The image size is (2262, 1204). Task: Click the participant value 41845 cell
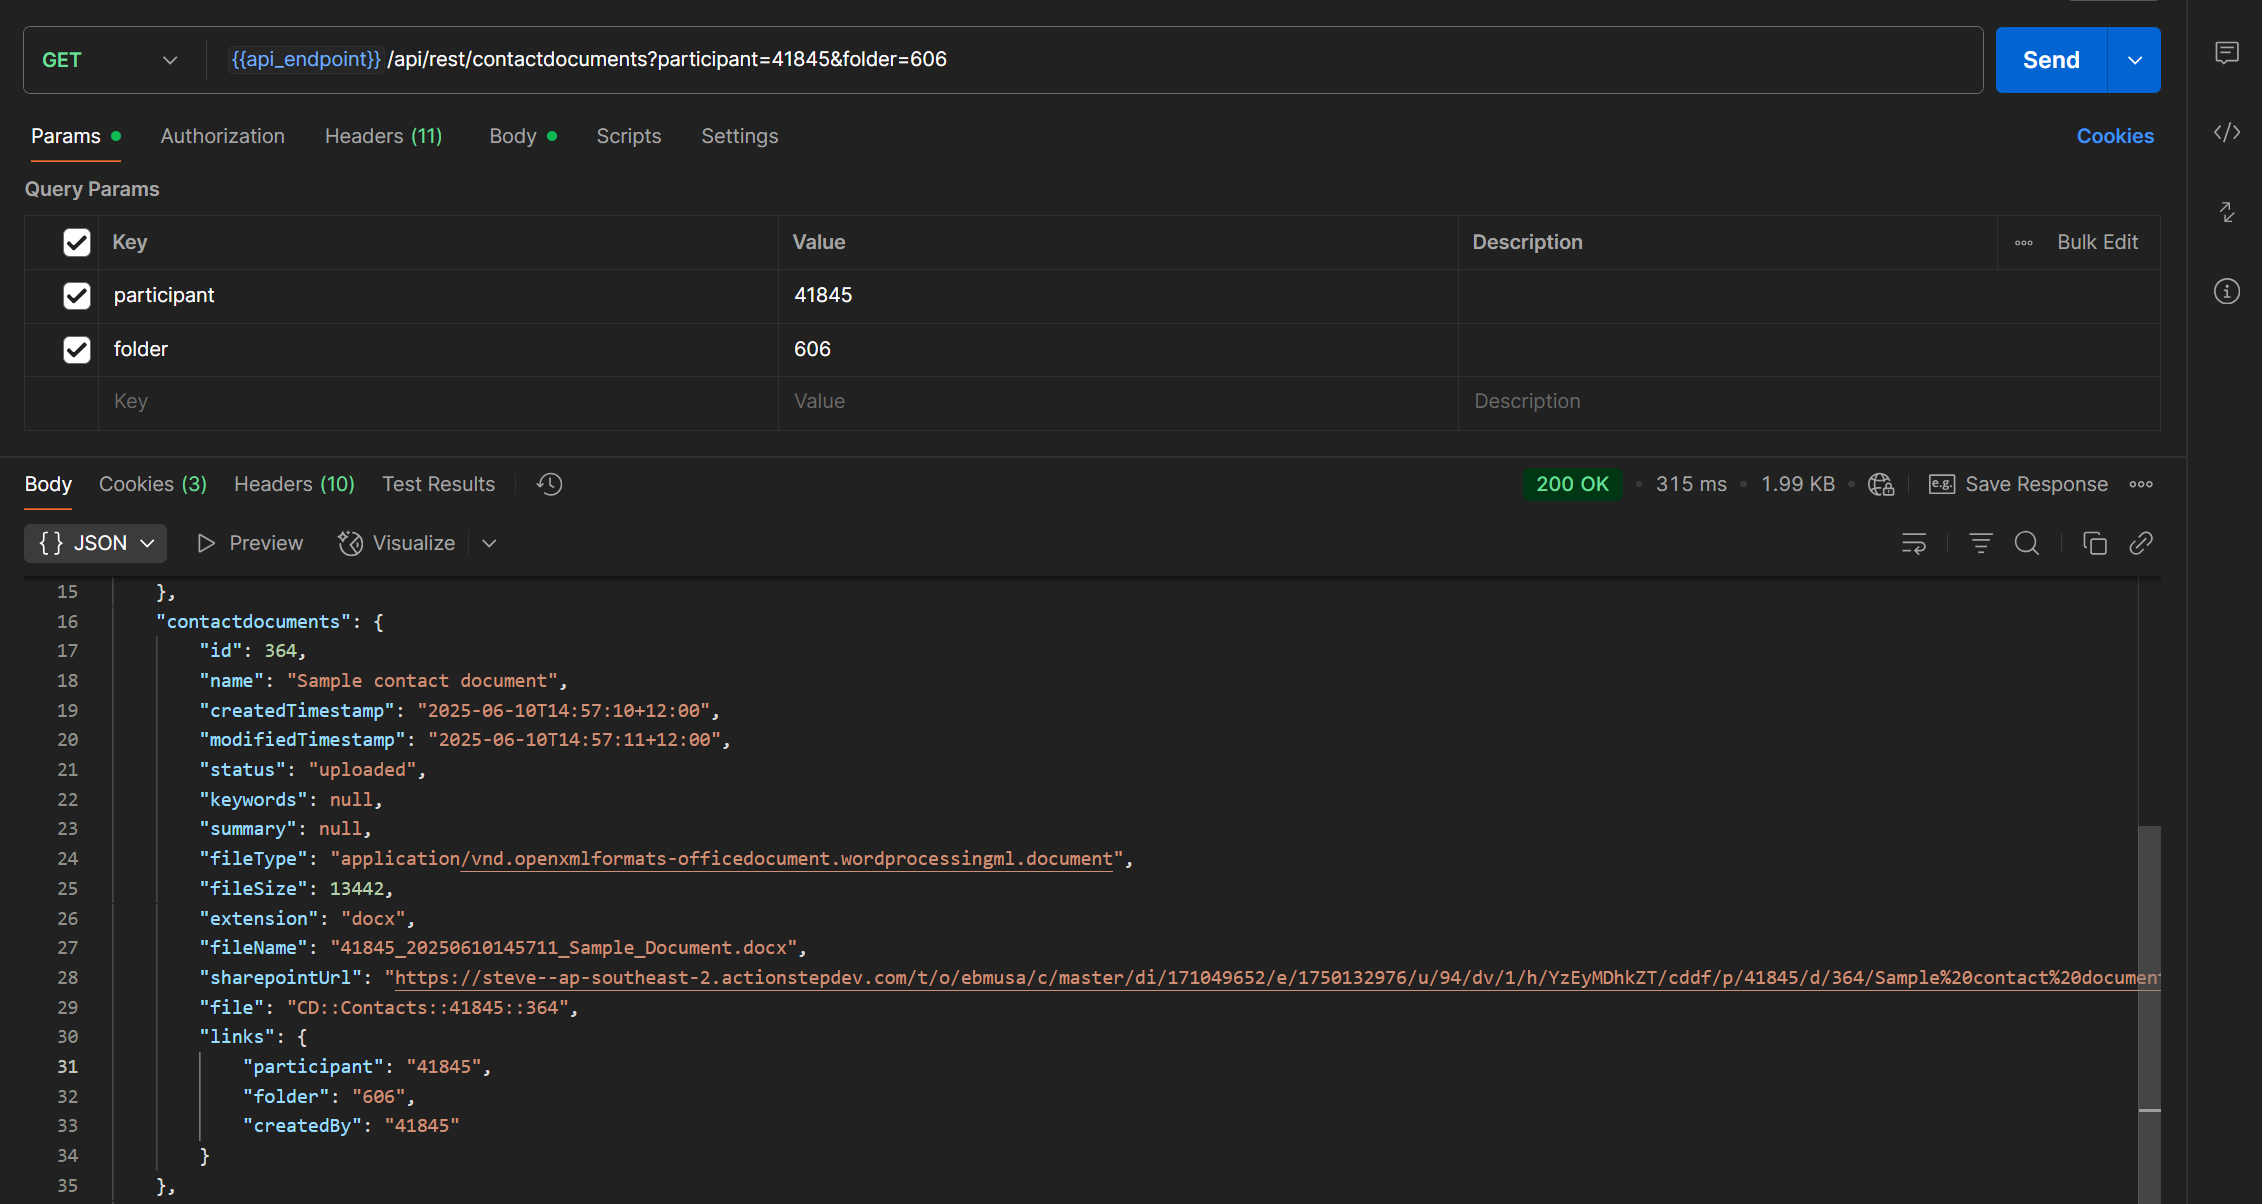pyautogui.click(x=1118, y=296)
